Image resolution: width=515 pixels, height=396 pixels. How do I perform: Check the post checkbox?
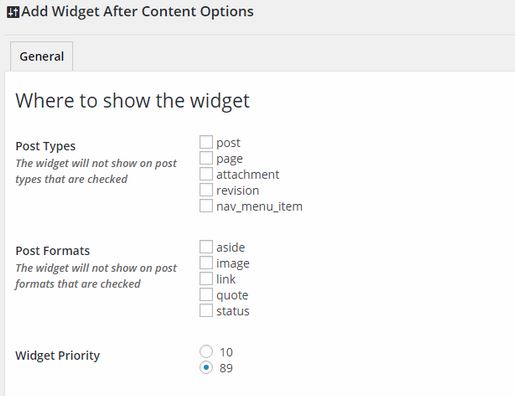point(206,142)
